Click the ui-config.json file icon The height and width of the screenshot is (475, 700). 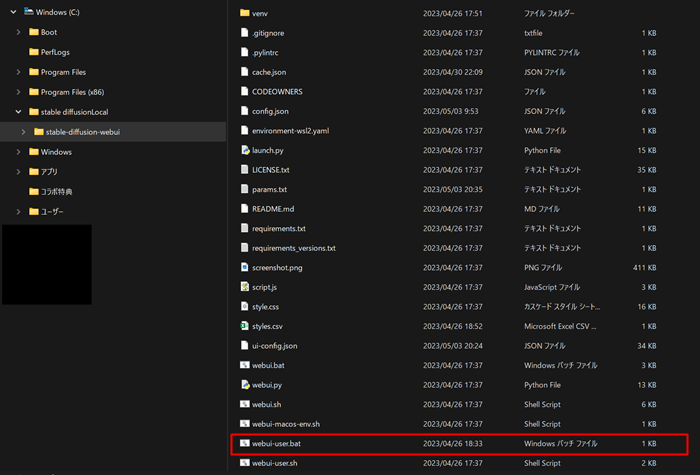[244, 346]
